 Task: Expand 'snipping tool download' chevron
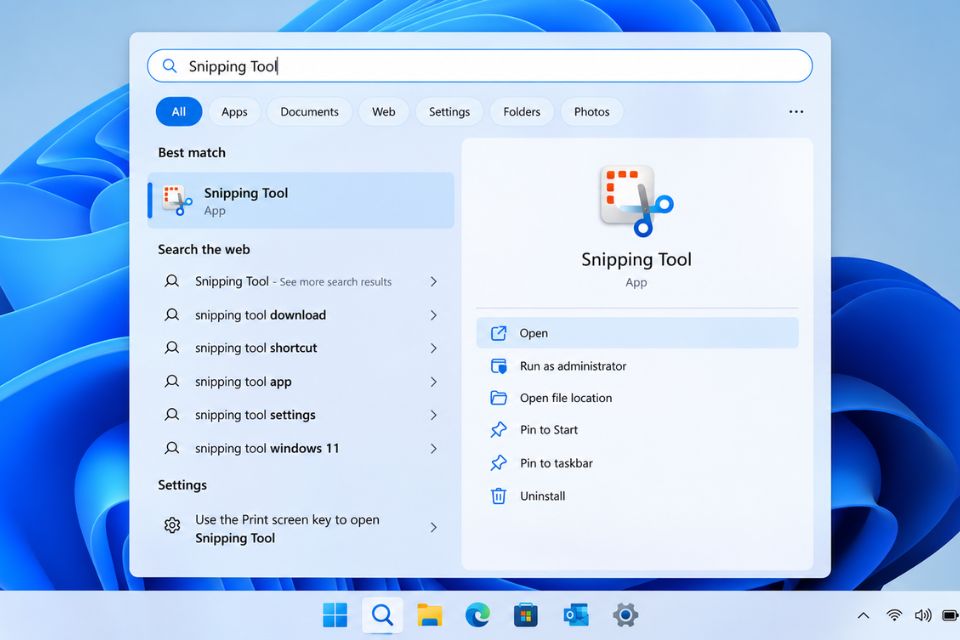433,315
